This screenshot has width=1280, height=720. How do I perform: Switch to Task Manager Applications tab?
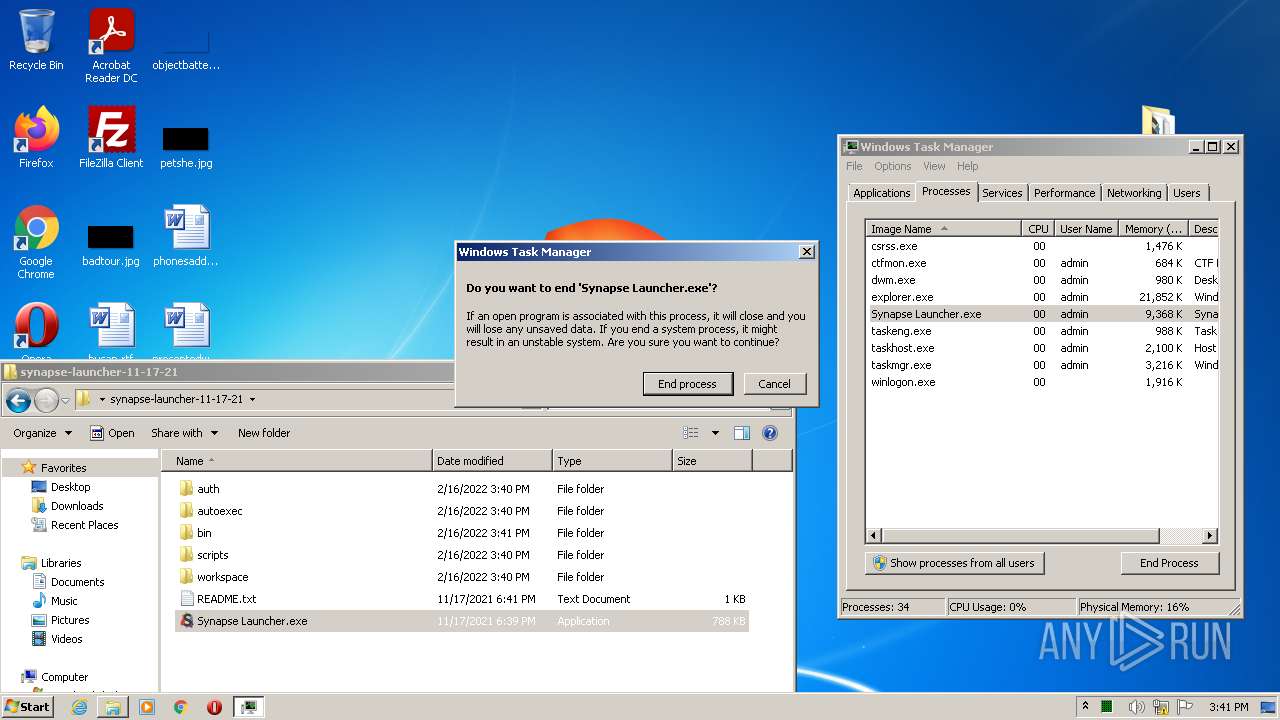click(881, 193)
